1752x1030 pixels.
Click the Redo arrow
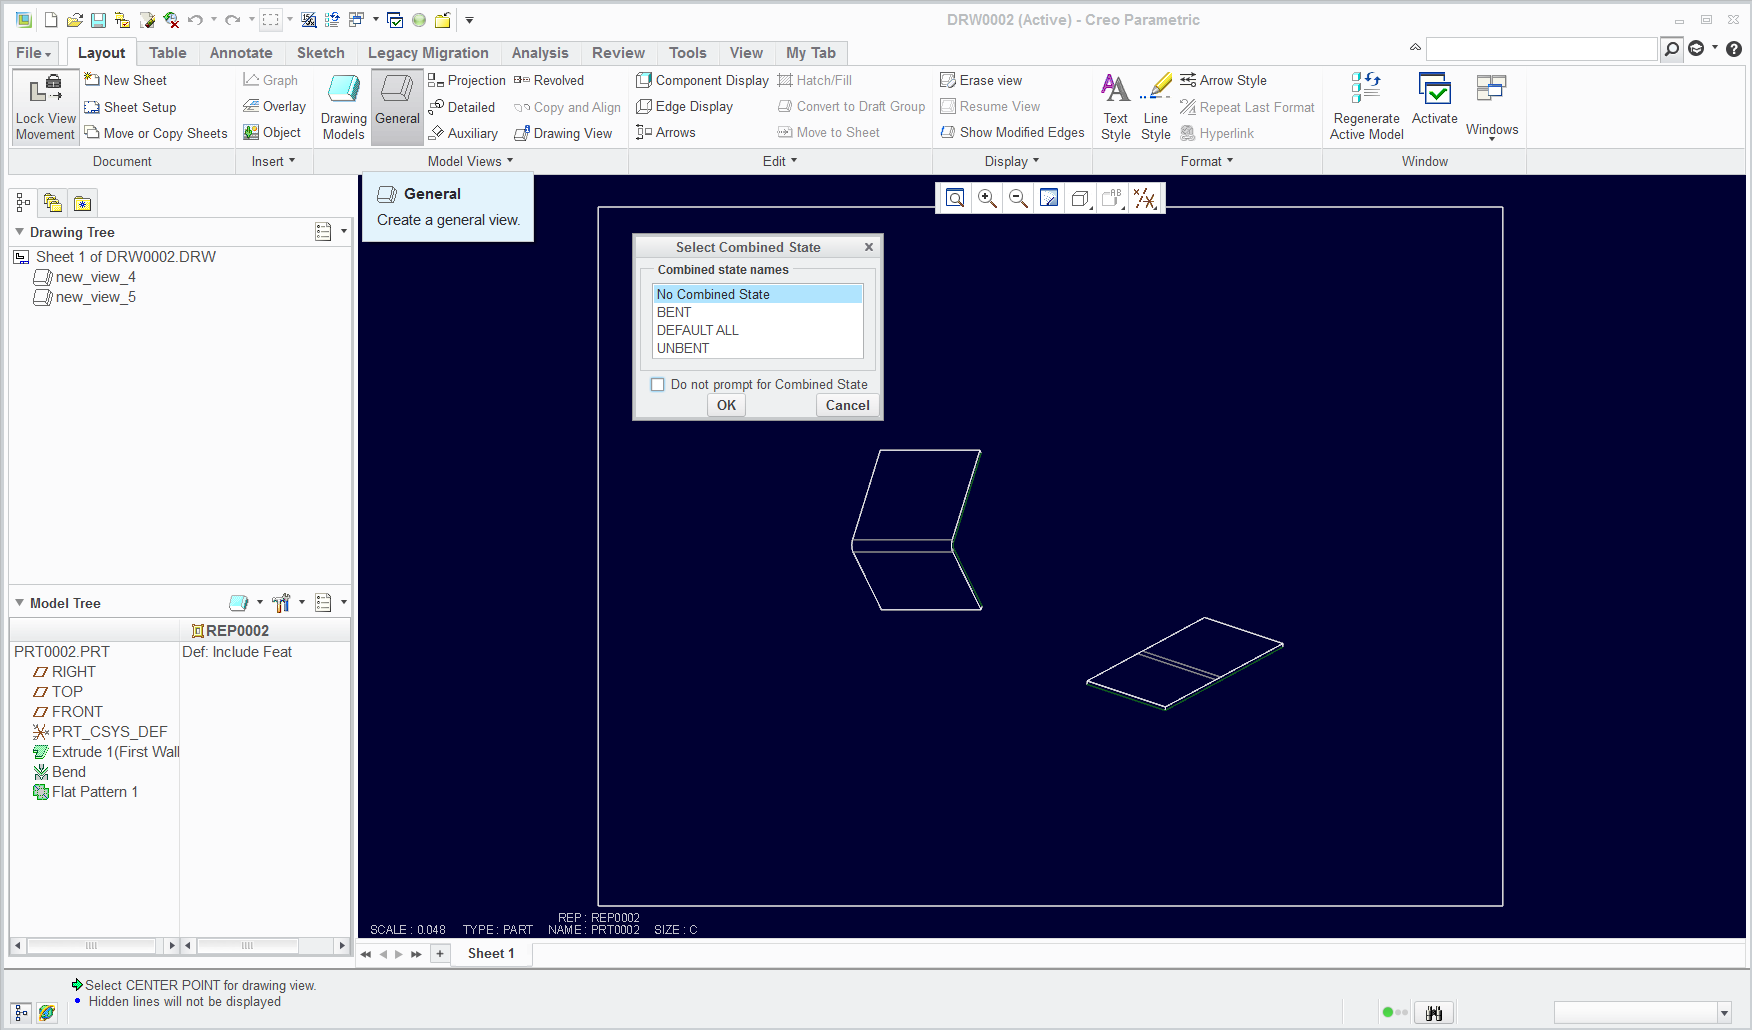pos(232,20)
